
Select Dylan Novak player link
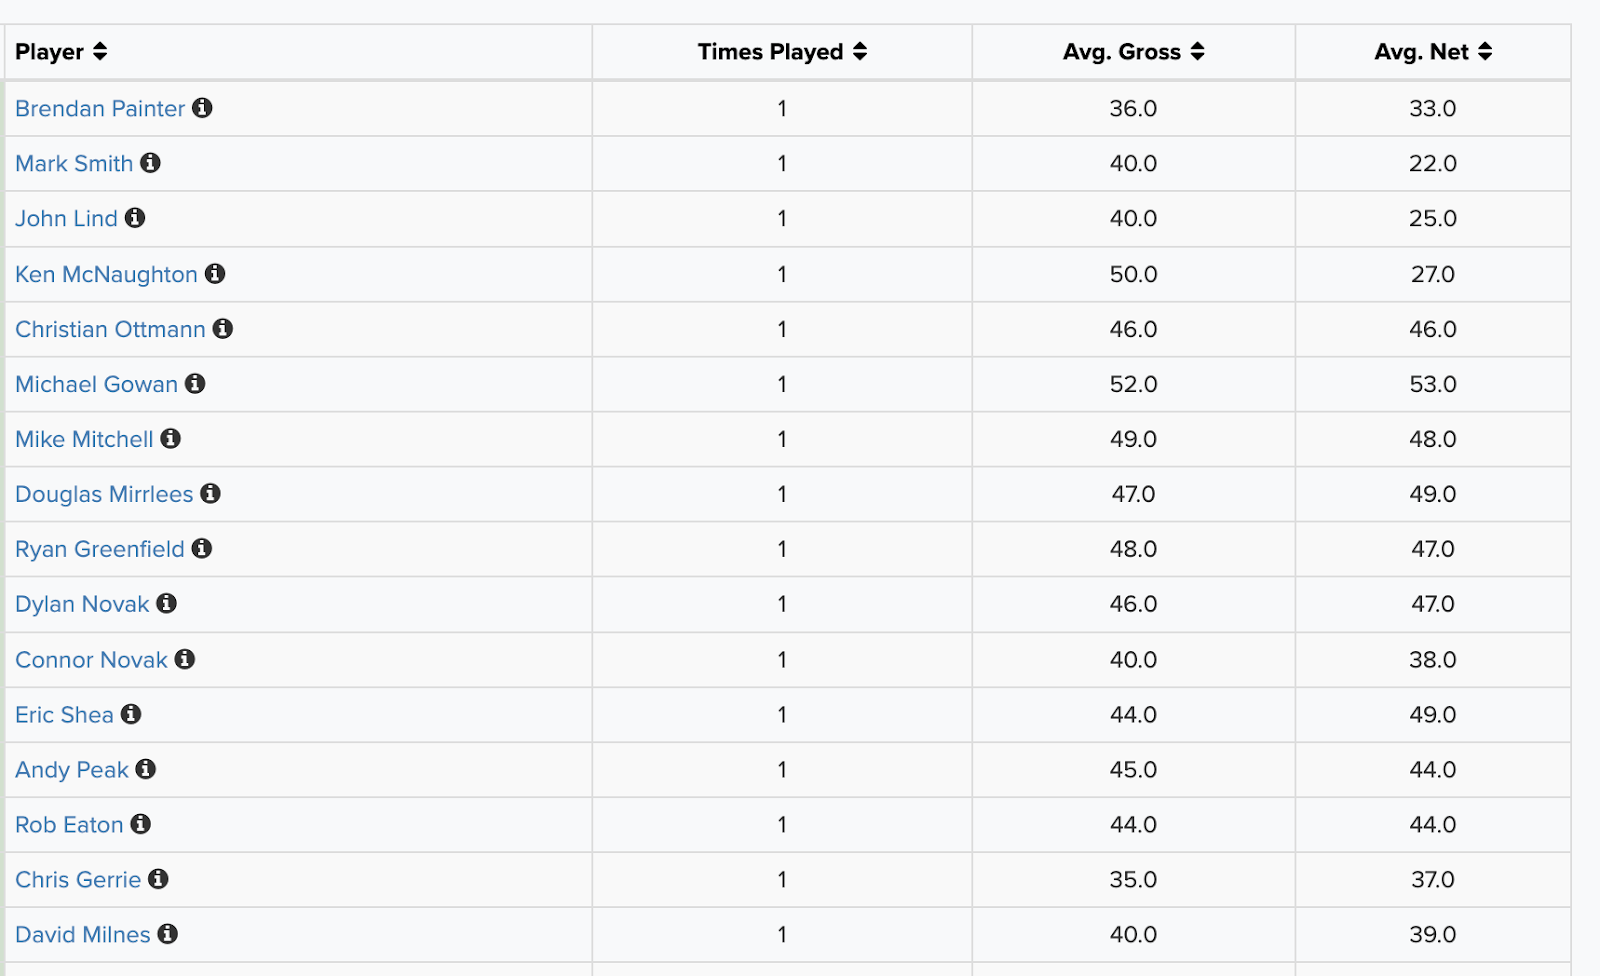tap(82, 604)
